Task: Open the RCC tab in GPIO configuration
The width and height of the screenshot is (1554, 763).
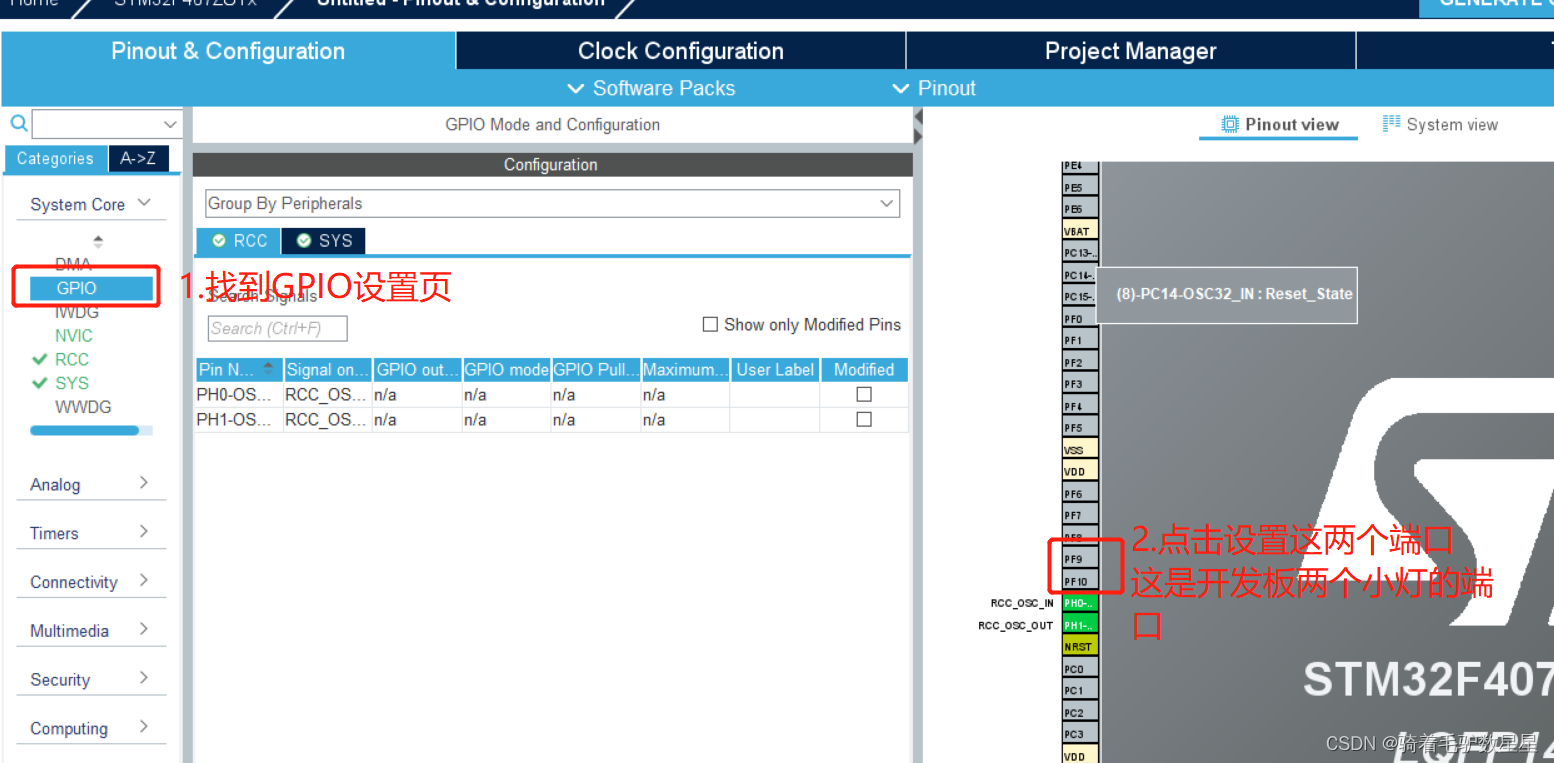Action: [x=239, y=241]
